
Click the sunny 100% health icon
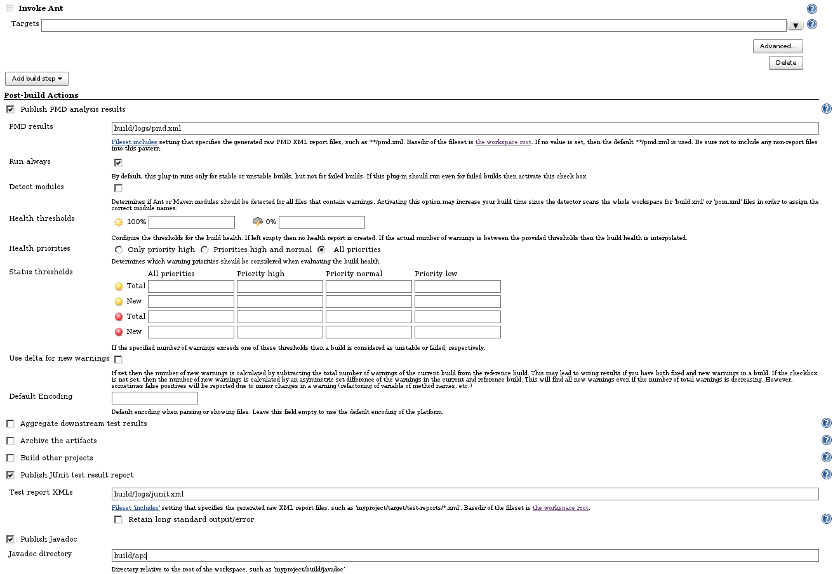tap(118, 222)
